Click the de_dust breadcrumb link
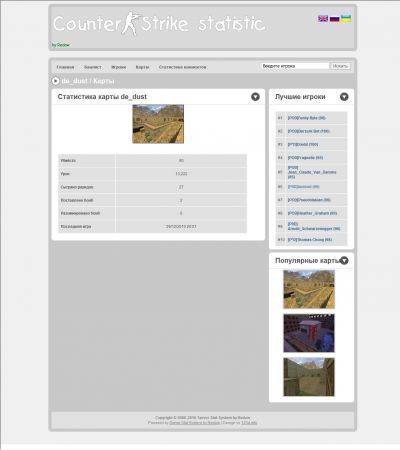 click(x=74, y=81)
